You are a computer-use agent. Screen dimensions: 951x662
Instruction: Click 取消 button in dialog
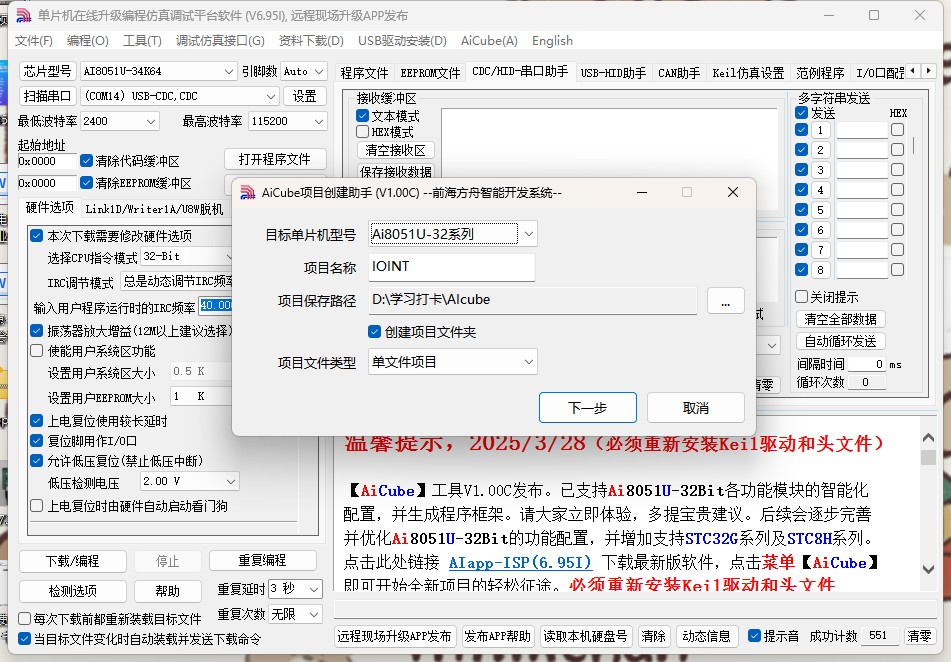[696, 407]
